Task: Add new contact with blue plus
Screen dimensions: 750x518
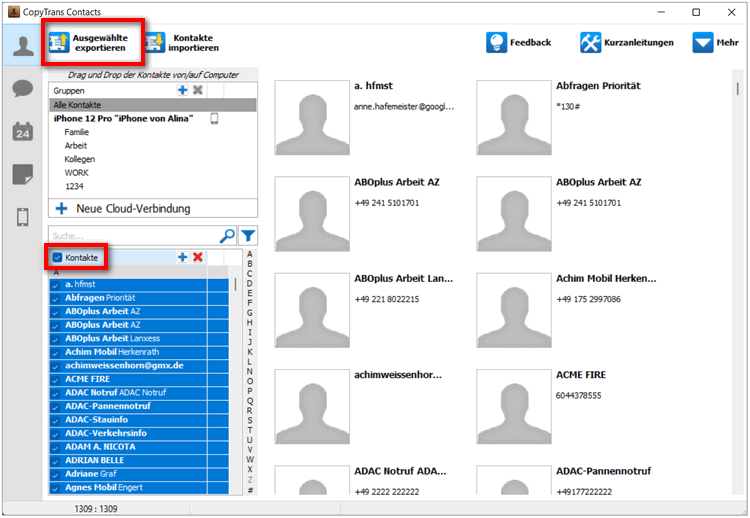Action: click(x=182, y=257)
